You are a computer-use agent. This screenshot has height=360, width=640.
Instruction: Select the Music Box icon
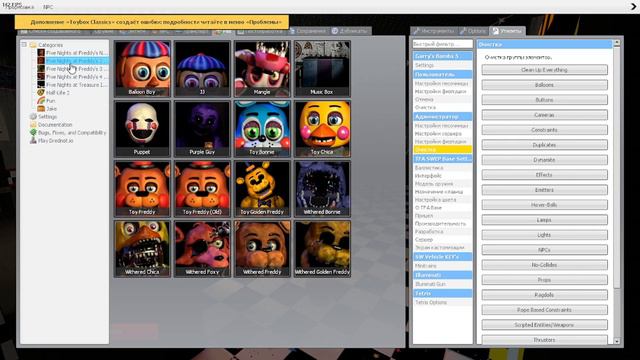tap(322, 69)
